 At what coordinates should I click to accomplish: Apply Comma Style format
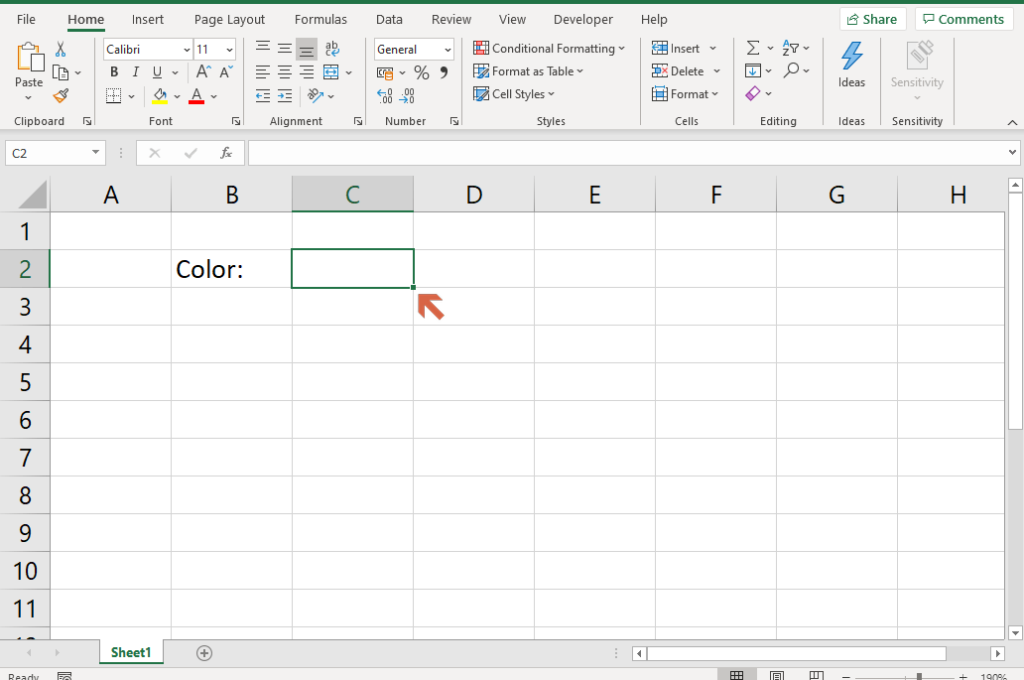(x=443, y=72)
